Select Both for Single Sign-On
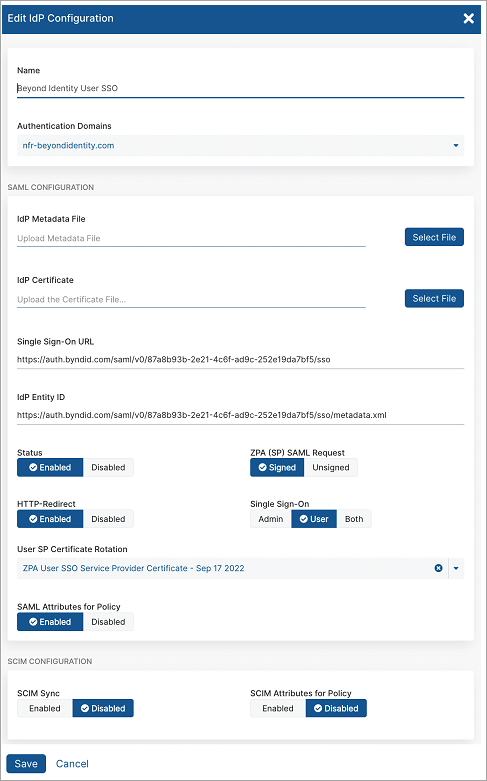The width and height of the screenshot is (487, 781). pyautogui.click(x=354, y=519)
